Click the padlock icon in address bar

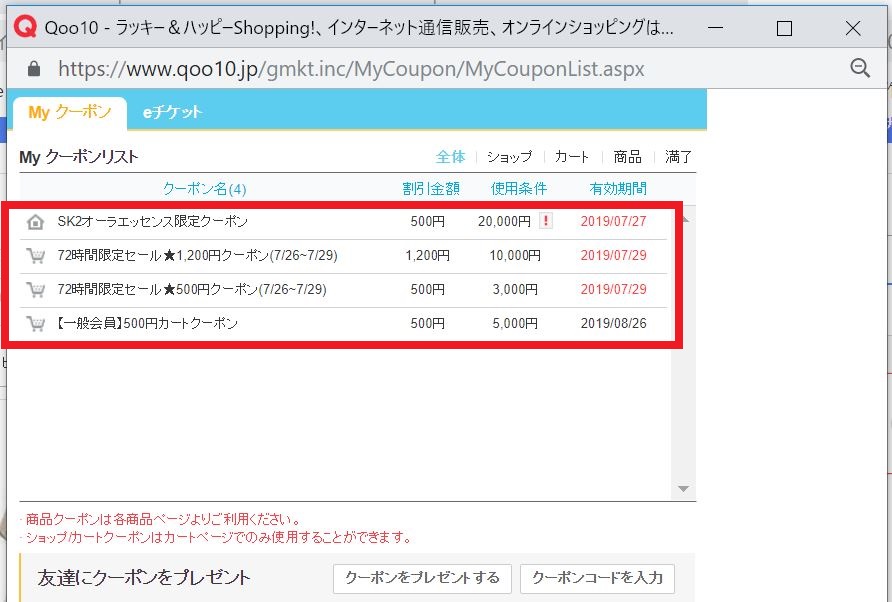click(x=34, y=69)
